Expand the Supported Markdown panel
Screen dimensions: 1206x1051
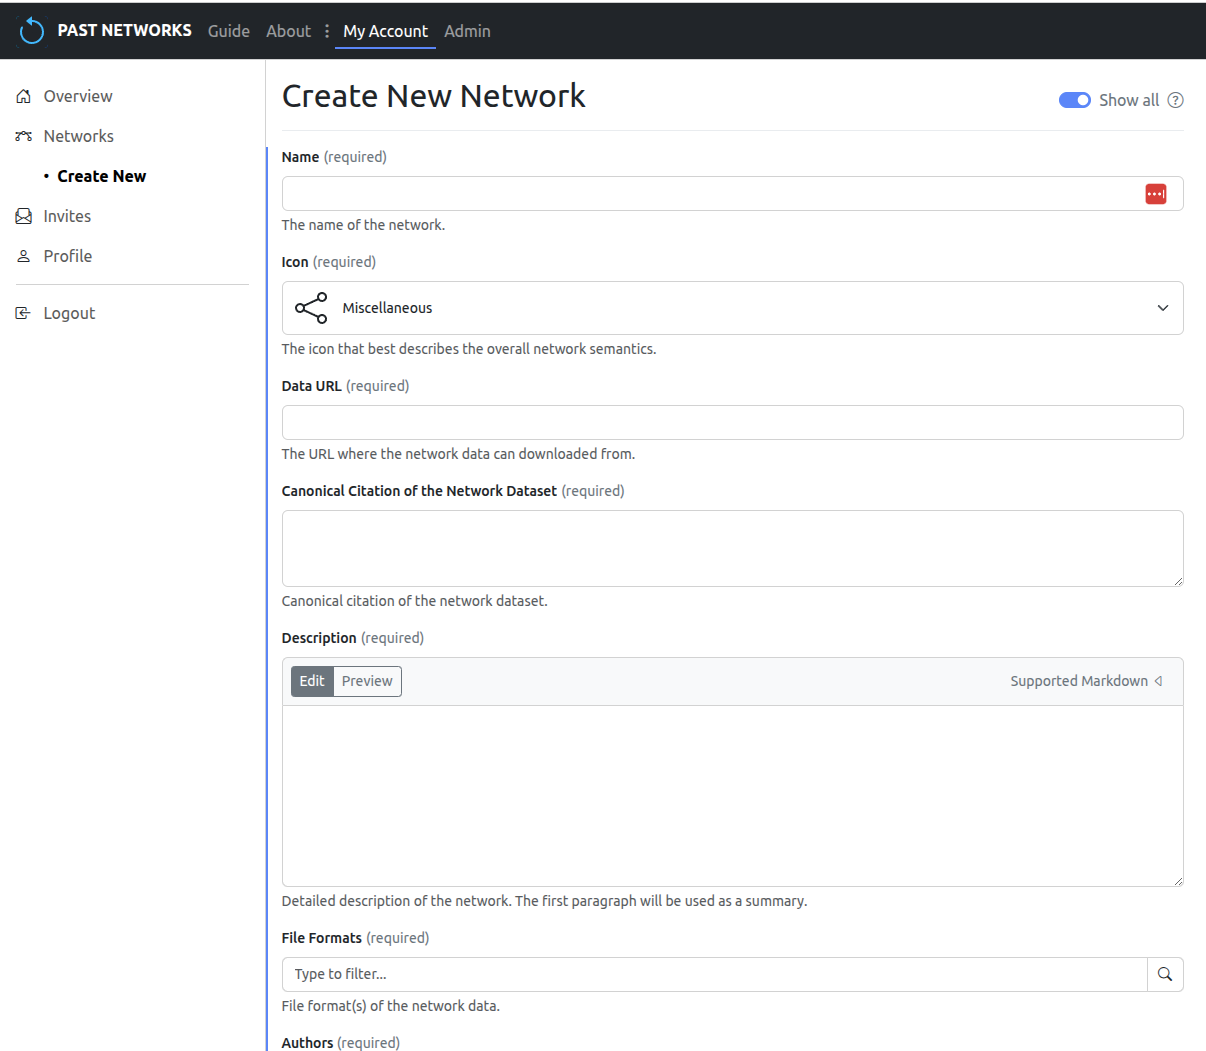click(1086, 681)
